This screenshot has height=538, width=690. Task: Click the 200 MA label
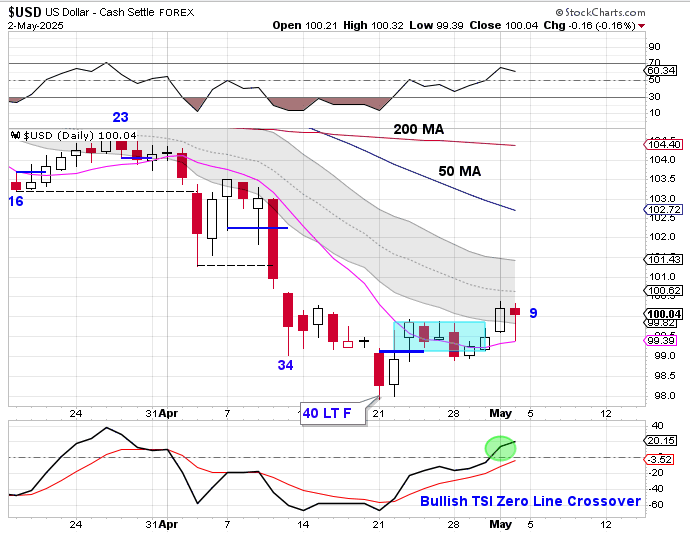418,129
